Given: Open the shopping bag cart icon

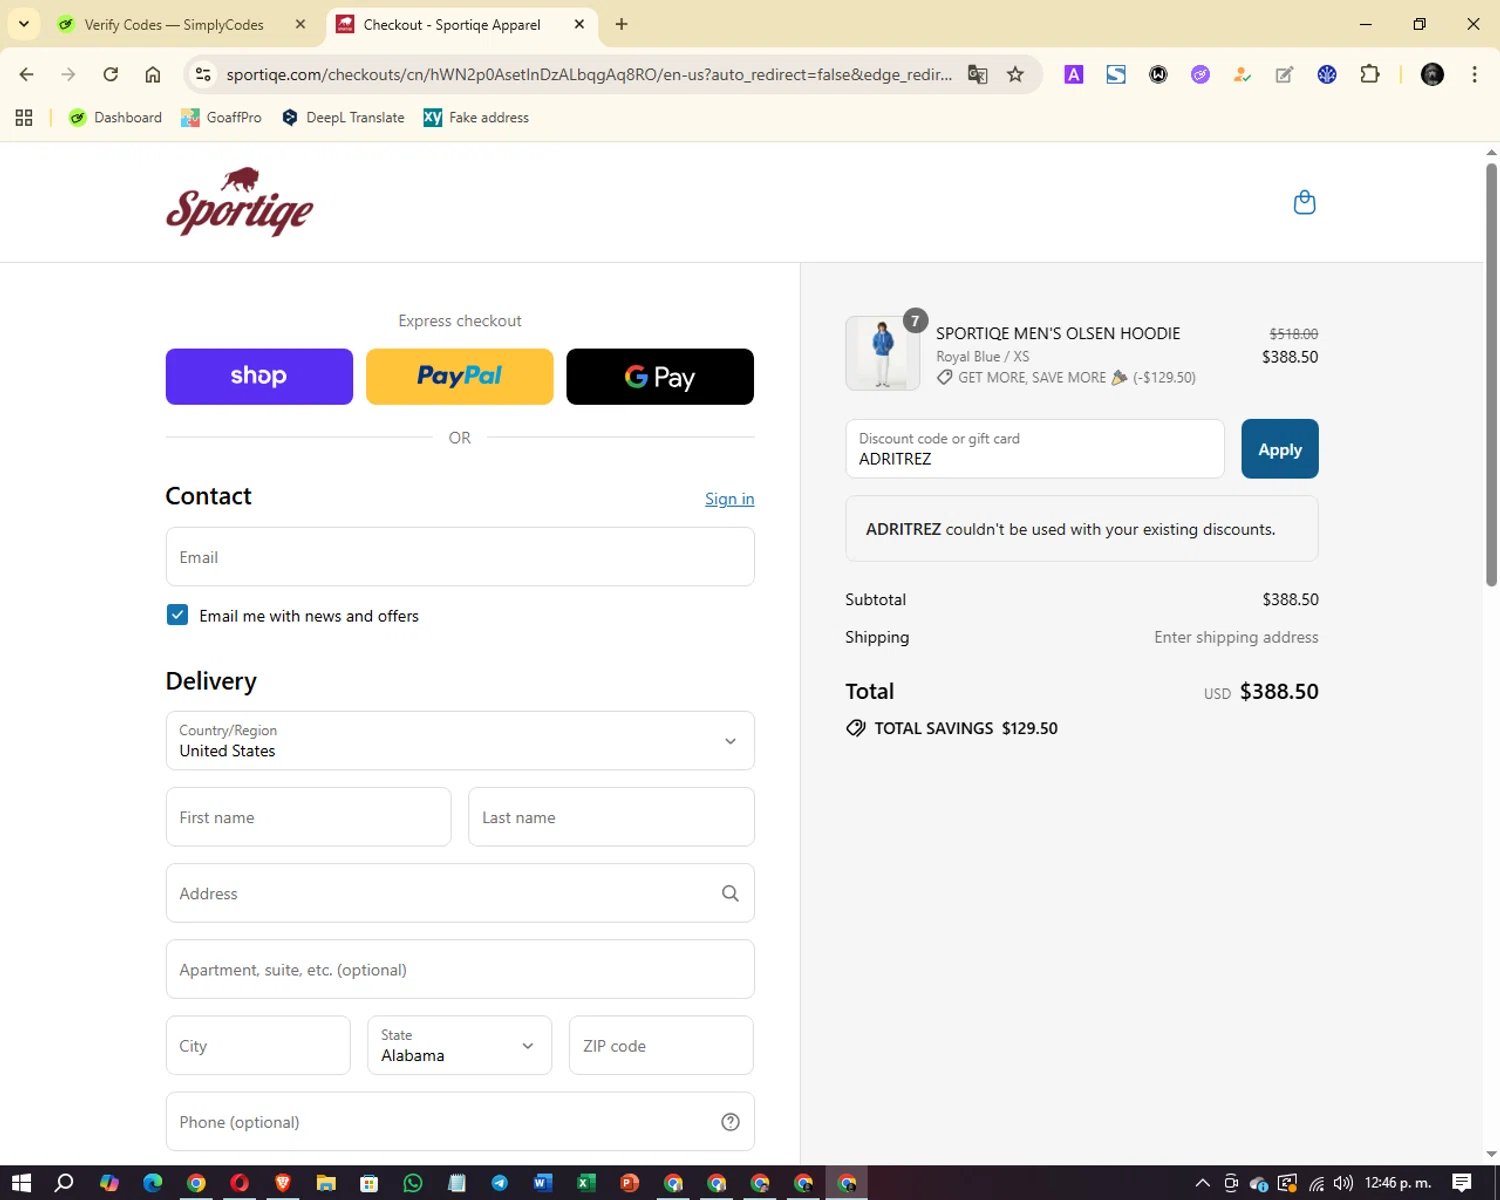Looking at the screenshot, I should 1304,202.
